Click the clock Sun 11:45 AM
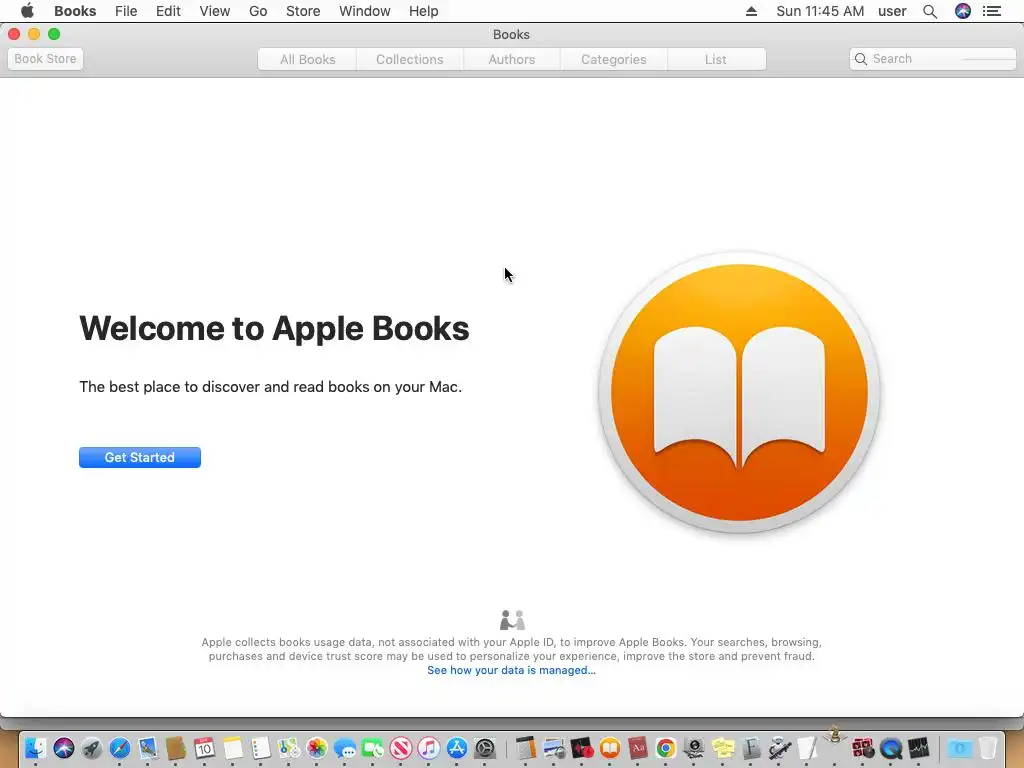 click(x=820, y=11)
